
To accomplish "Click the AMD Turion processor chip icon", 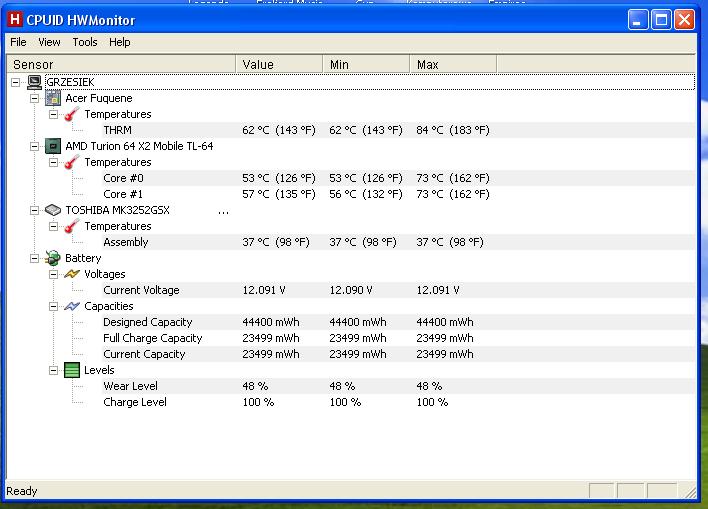I will pos(53,146).
